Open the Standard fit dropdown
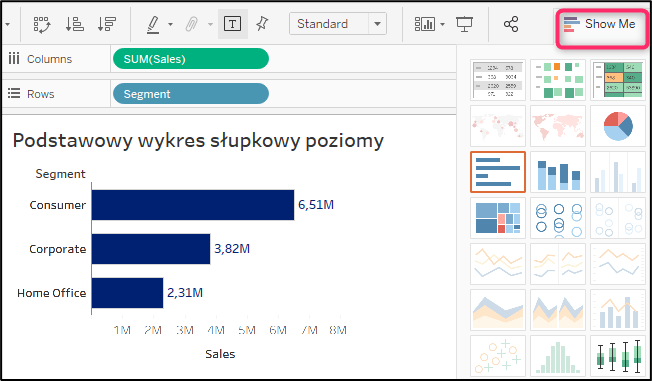The image size is (652, 381). pos(338,24)
